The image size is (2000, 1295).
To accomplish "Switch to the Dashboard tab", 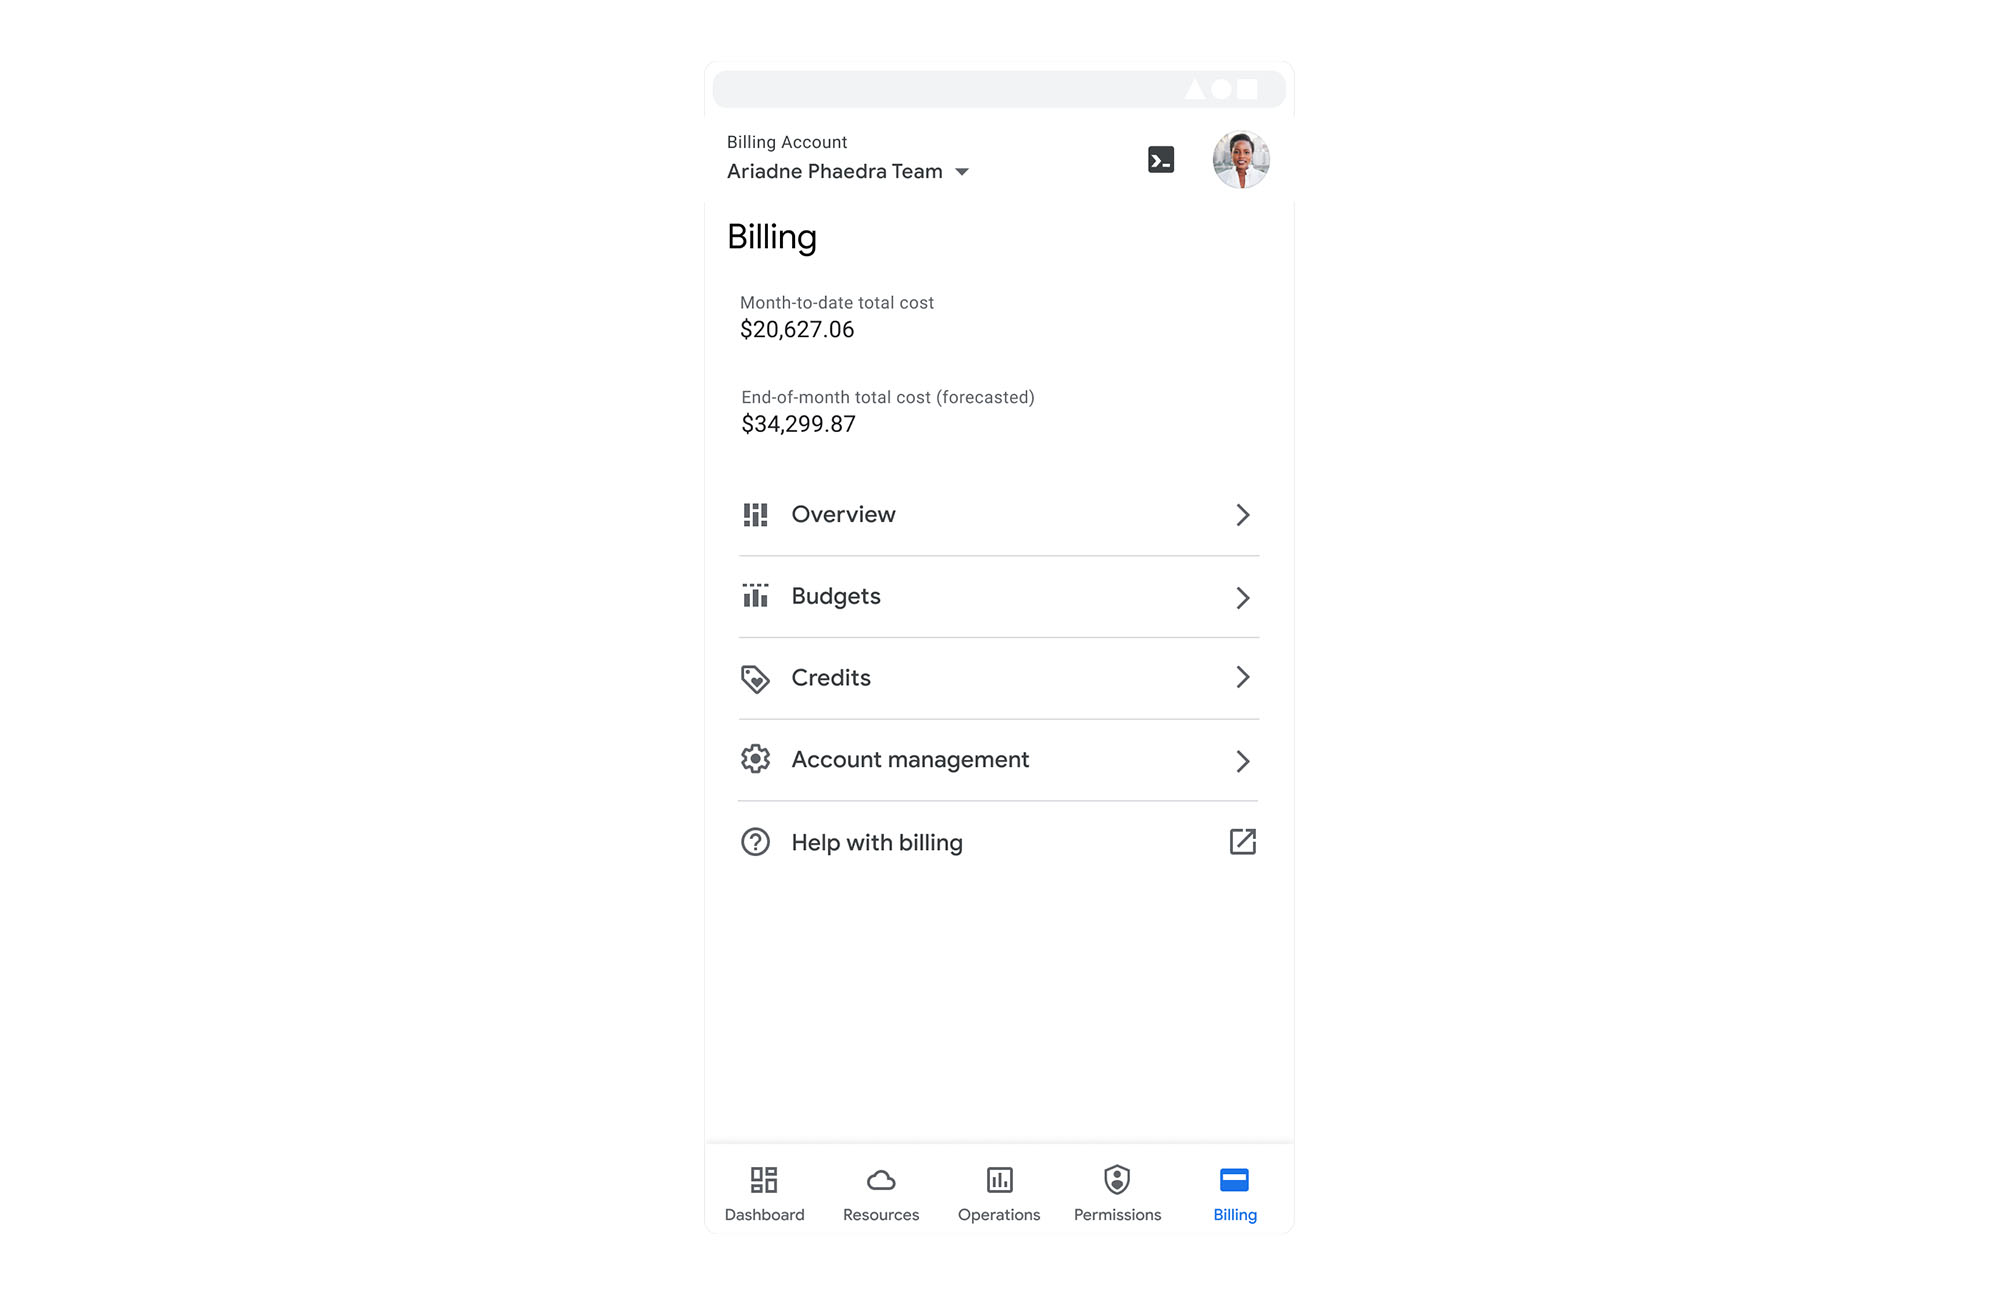I will pos(764,1191).
